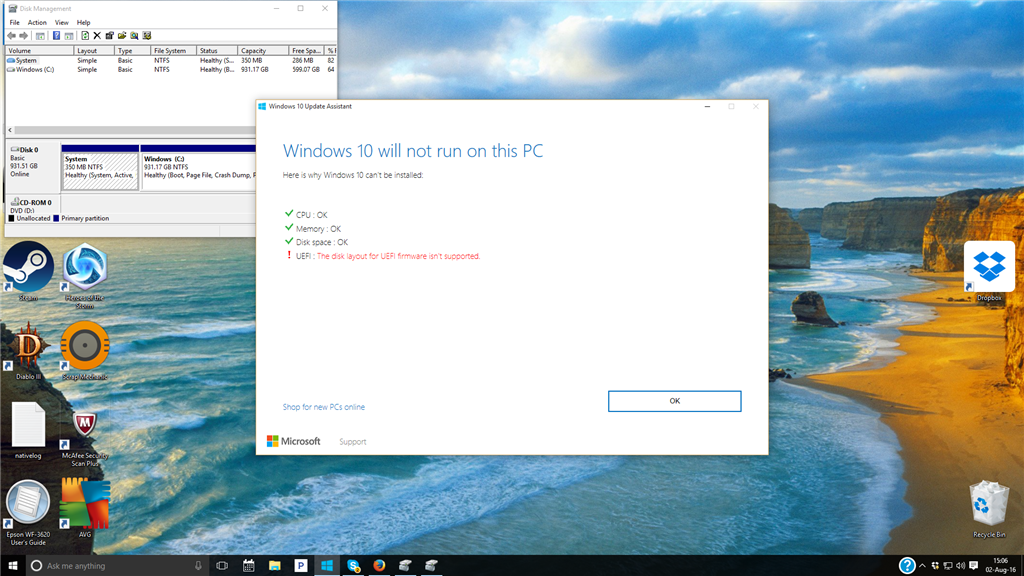Select the Recycle Bin icon

coord(989,509)
